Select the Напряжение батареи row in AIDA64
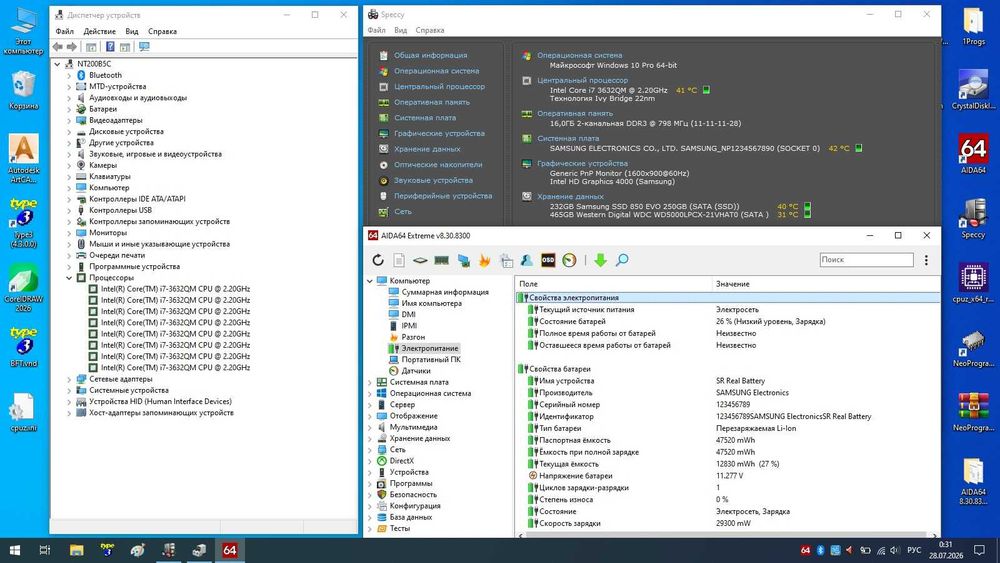 point(727,476)
